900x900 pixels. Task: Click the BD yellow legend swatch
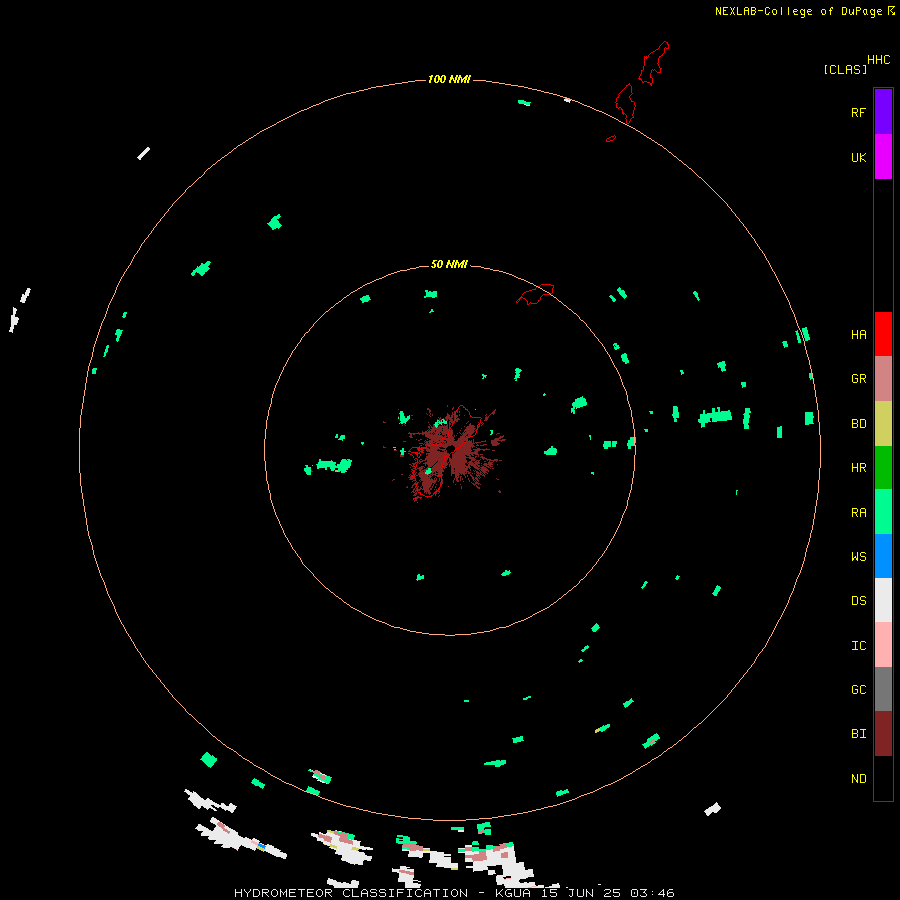(x=883, y=423)
